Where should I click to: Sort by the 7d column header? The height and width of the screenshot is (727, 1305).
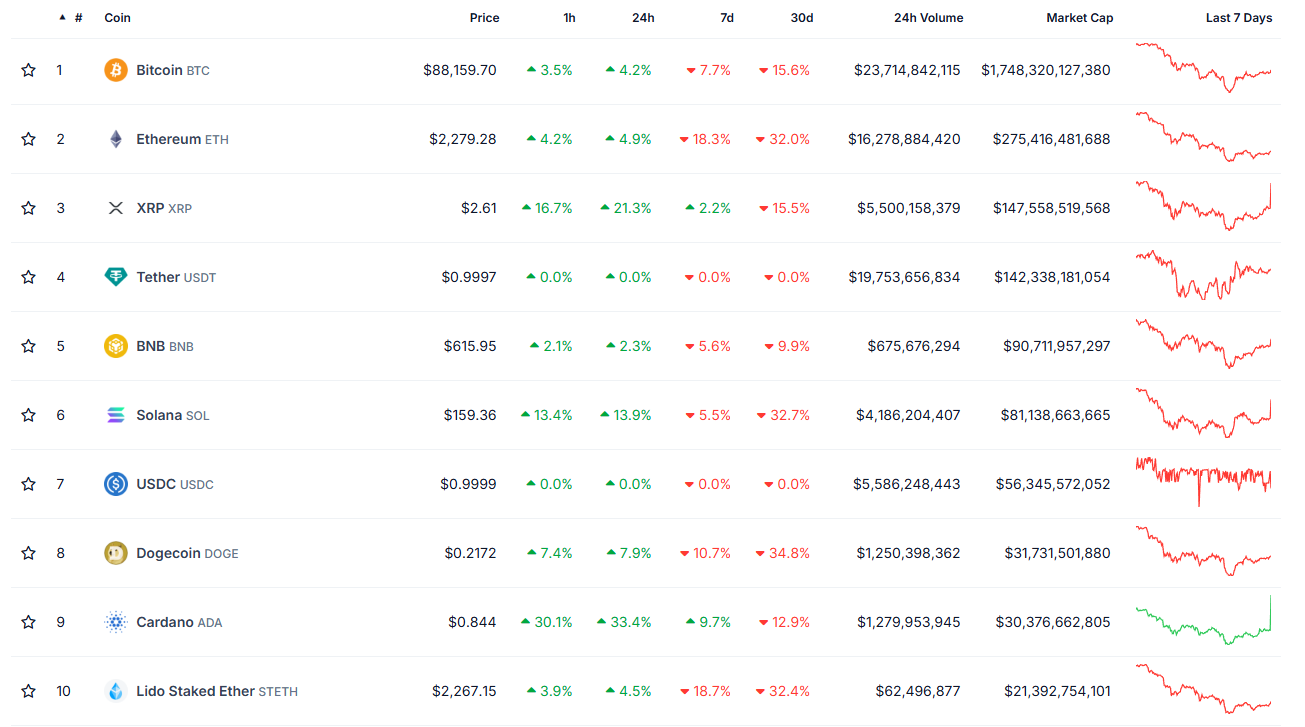727,18
